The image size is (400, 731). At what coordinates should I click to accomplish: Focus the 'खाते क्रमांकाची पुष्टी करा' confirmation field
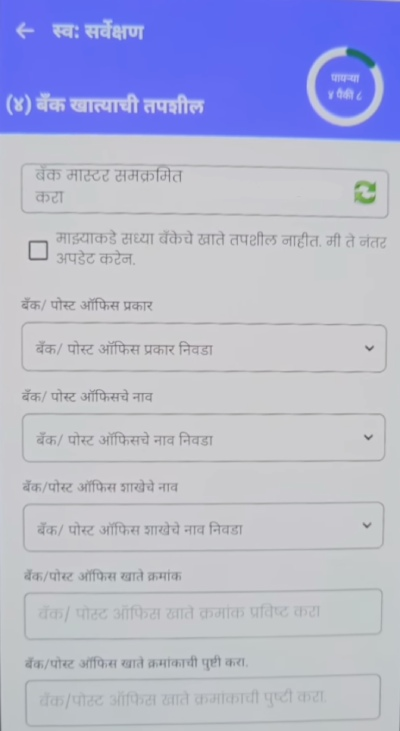pyautogui.click(x=203, y=700)
